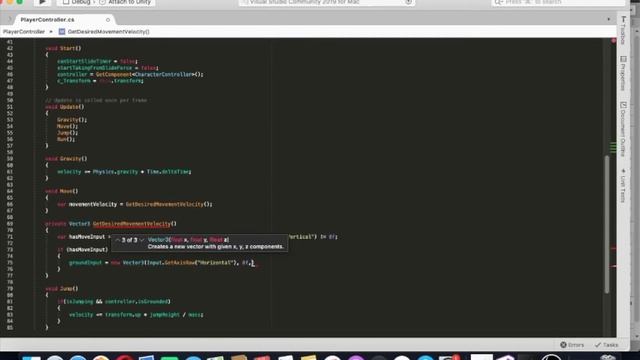Click the controller.isGrounded condition line
Viewport: 640px width, 360px height.
114,302
